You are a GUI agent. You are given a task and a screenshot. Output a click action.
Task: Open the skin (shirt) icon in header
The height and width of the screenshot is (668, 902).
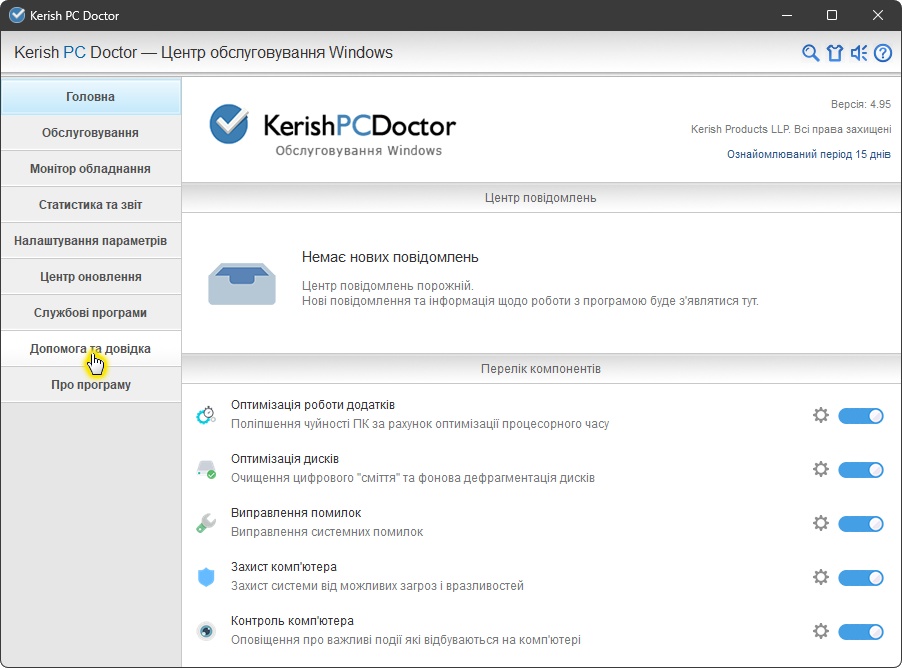tap(835, 53)
